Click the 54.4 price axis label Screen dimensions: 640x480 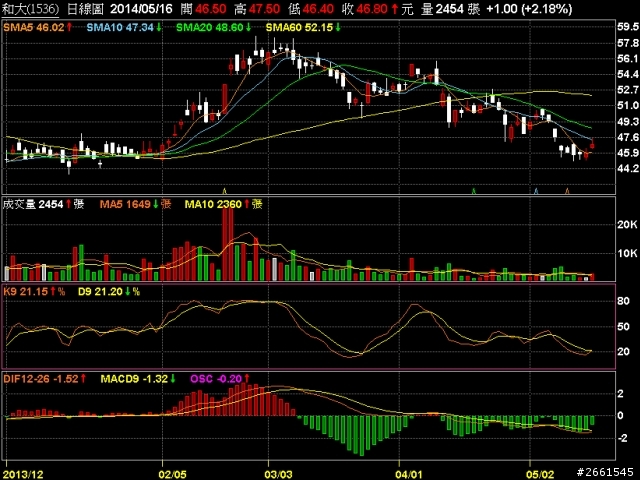pyautogui.click(x=628, y=74)
